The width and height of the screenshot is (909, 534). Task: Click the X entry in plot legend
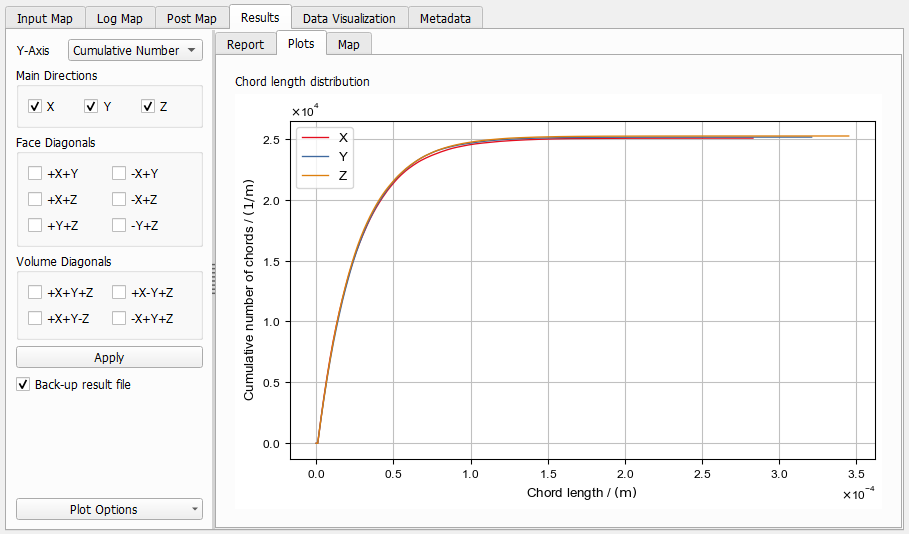(x=325, y=137)
